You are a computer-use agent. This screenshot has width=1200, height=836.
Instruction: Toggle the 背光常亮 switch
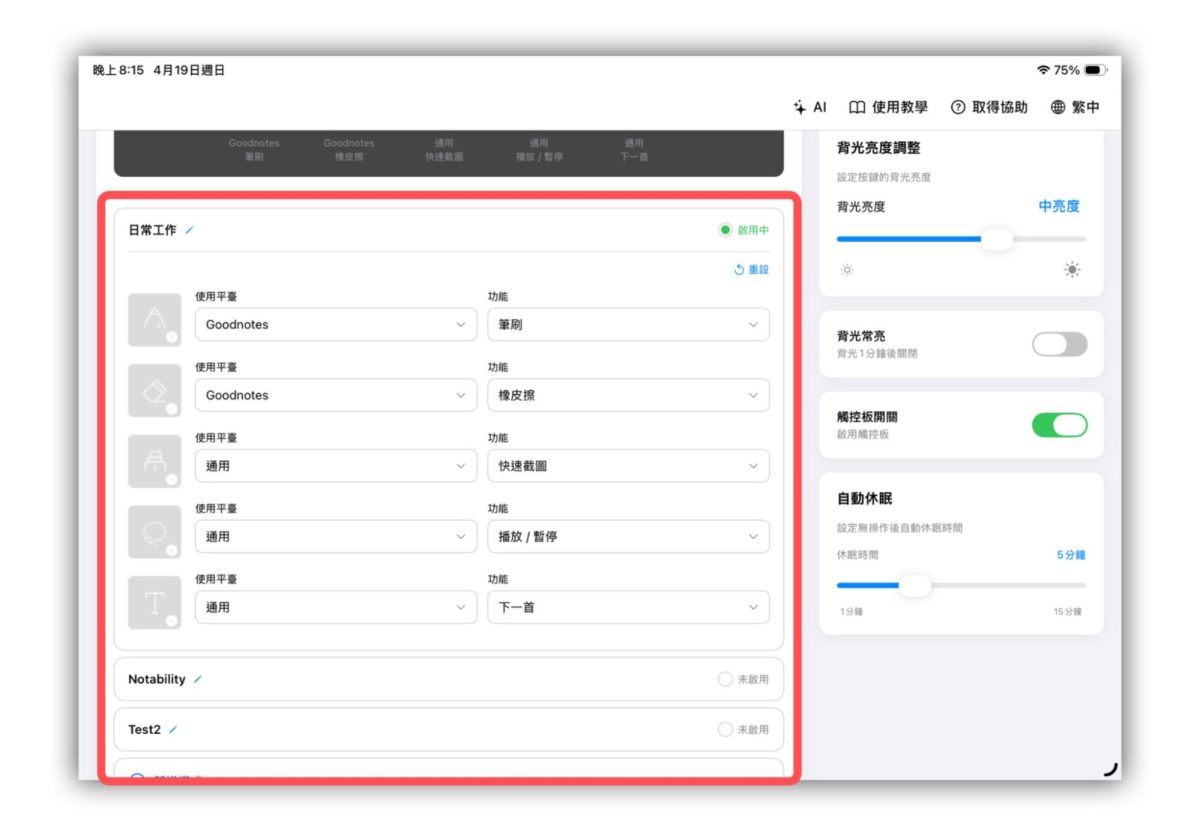pyautogui.click(x=1060, y=345)
